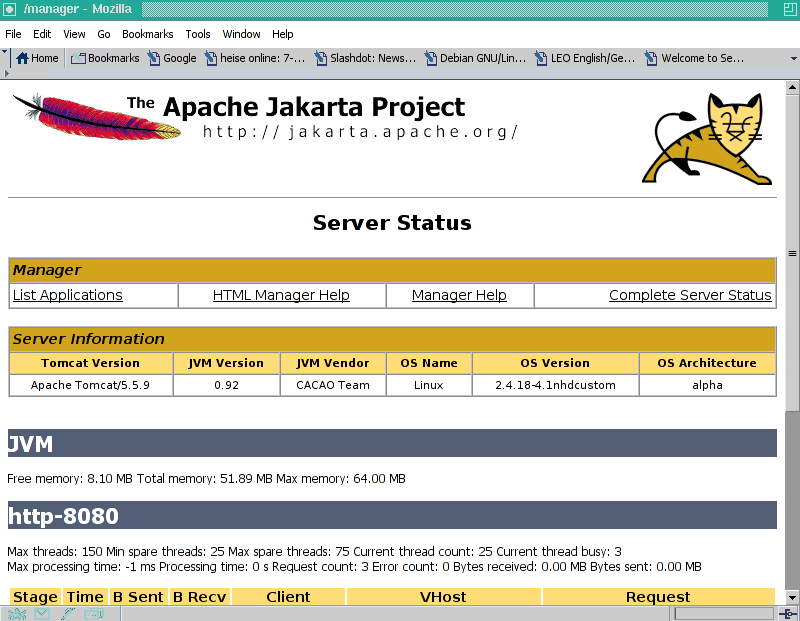The width and height of the screenshot is (800, 621).
Task: Open the Slashdot News bookmark
Action: click(x=365, y=58)
